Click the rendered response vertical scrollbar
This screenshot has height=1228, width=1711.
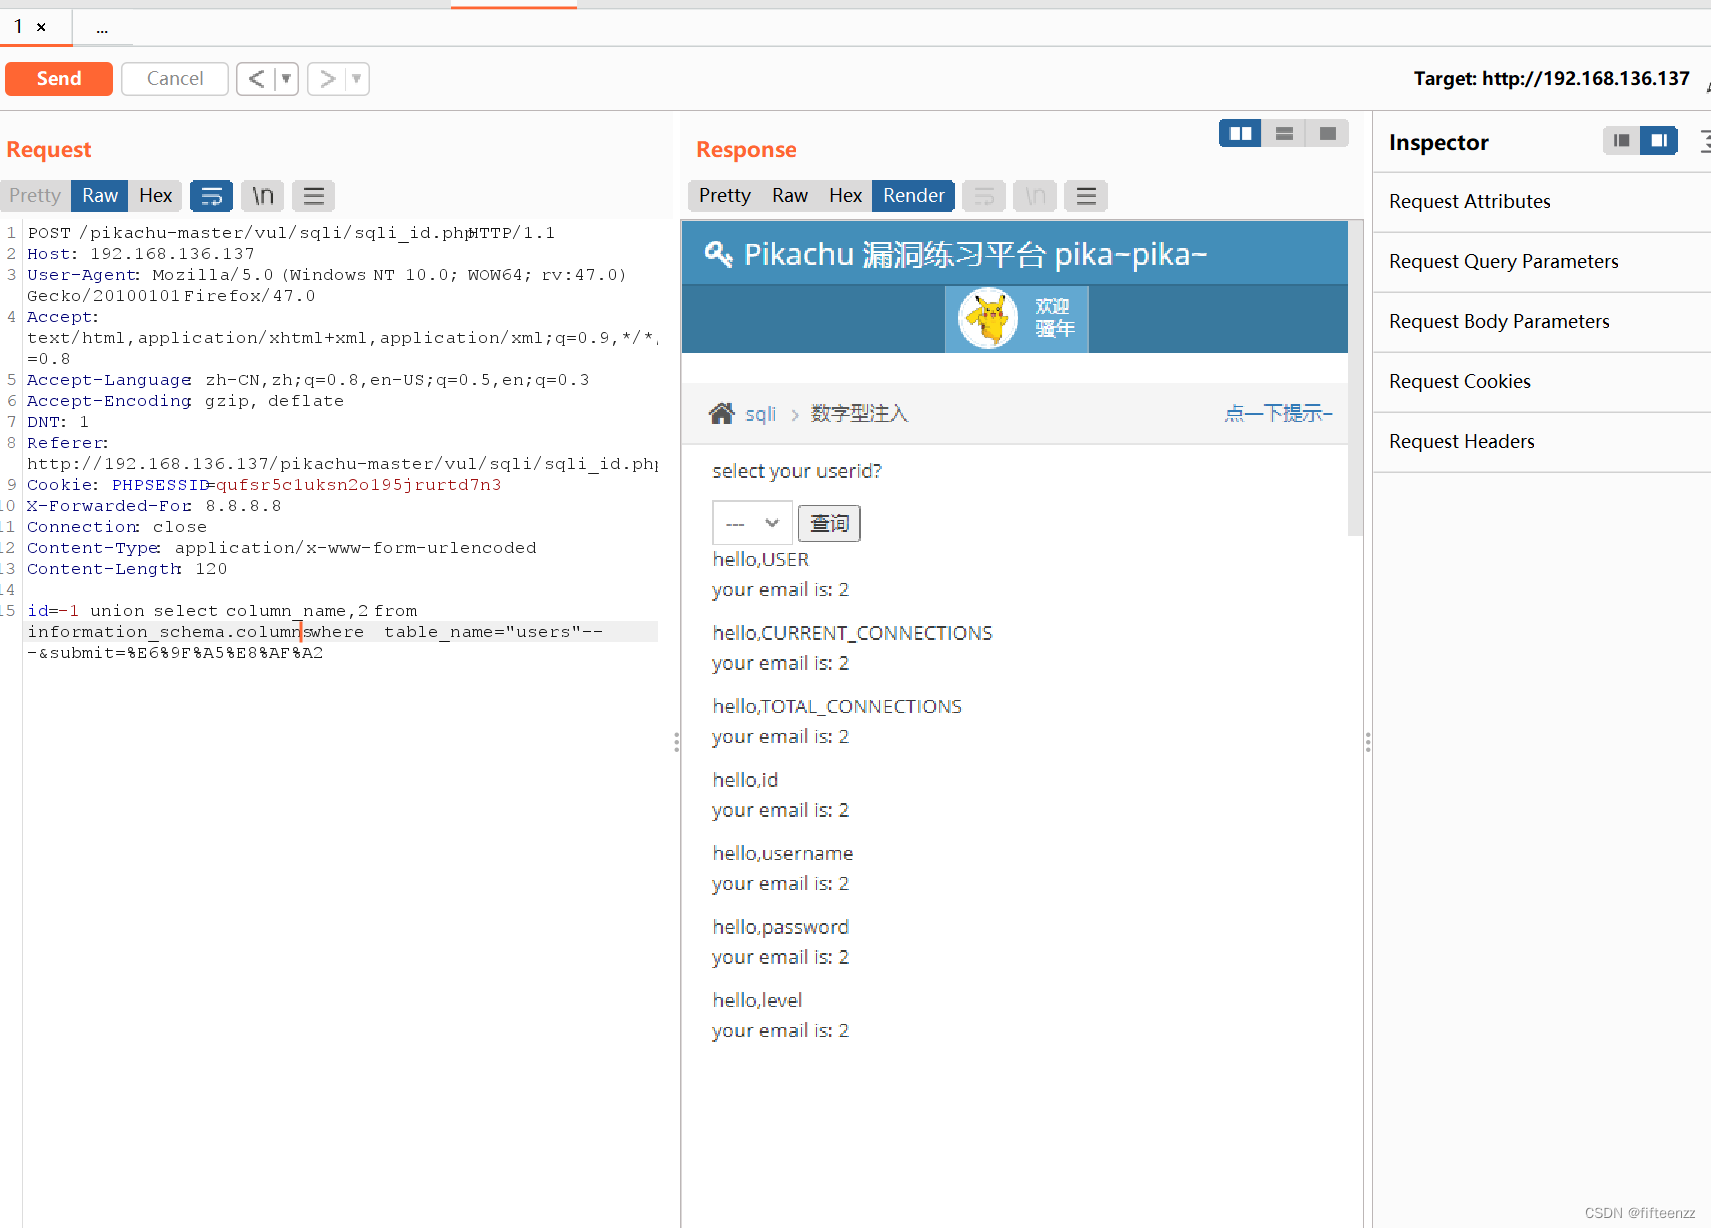[1355, 378]
